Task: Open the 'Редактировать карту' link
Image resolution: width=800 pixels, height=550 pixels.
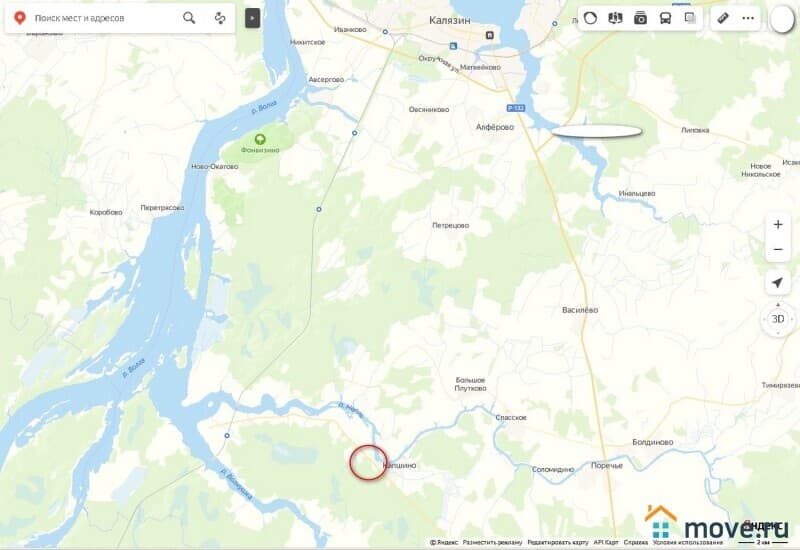Action: [558, 542]
